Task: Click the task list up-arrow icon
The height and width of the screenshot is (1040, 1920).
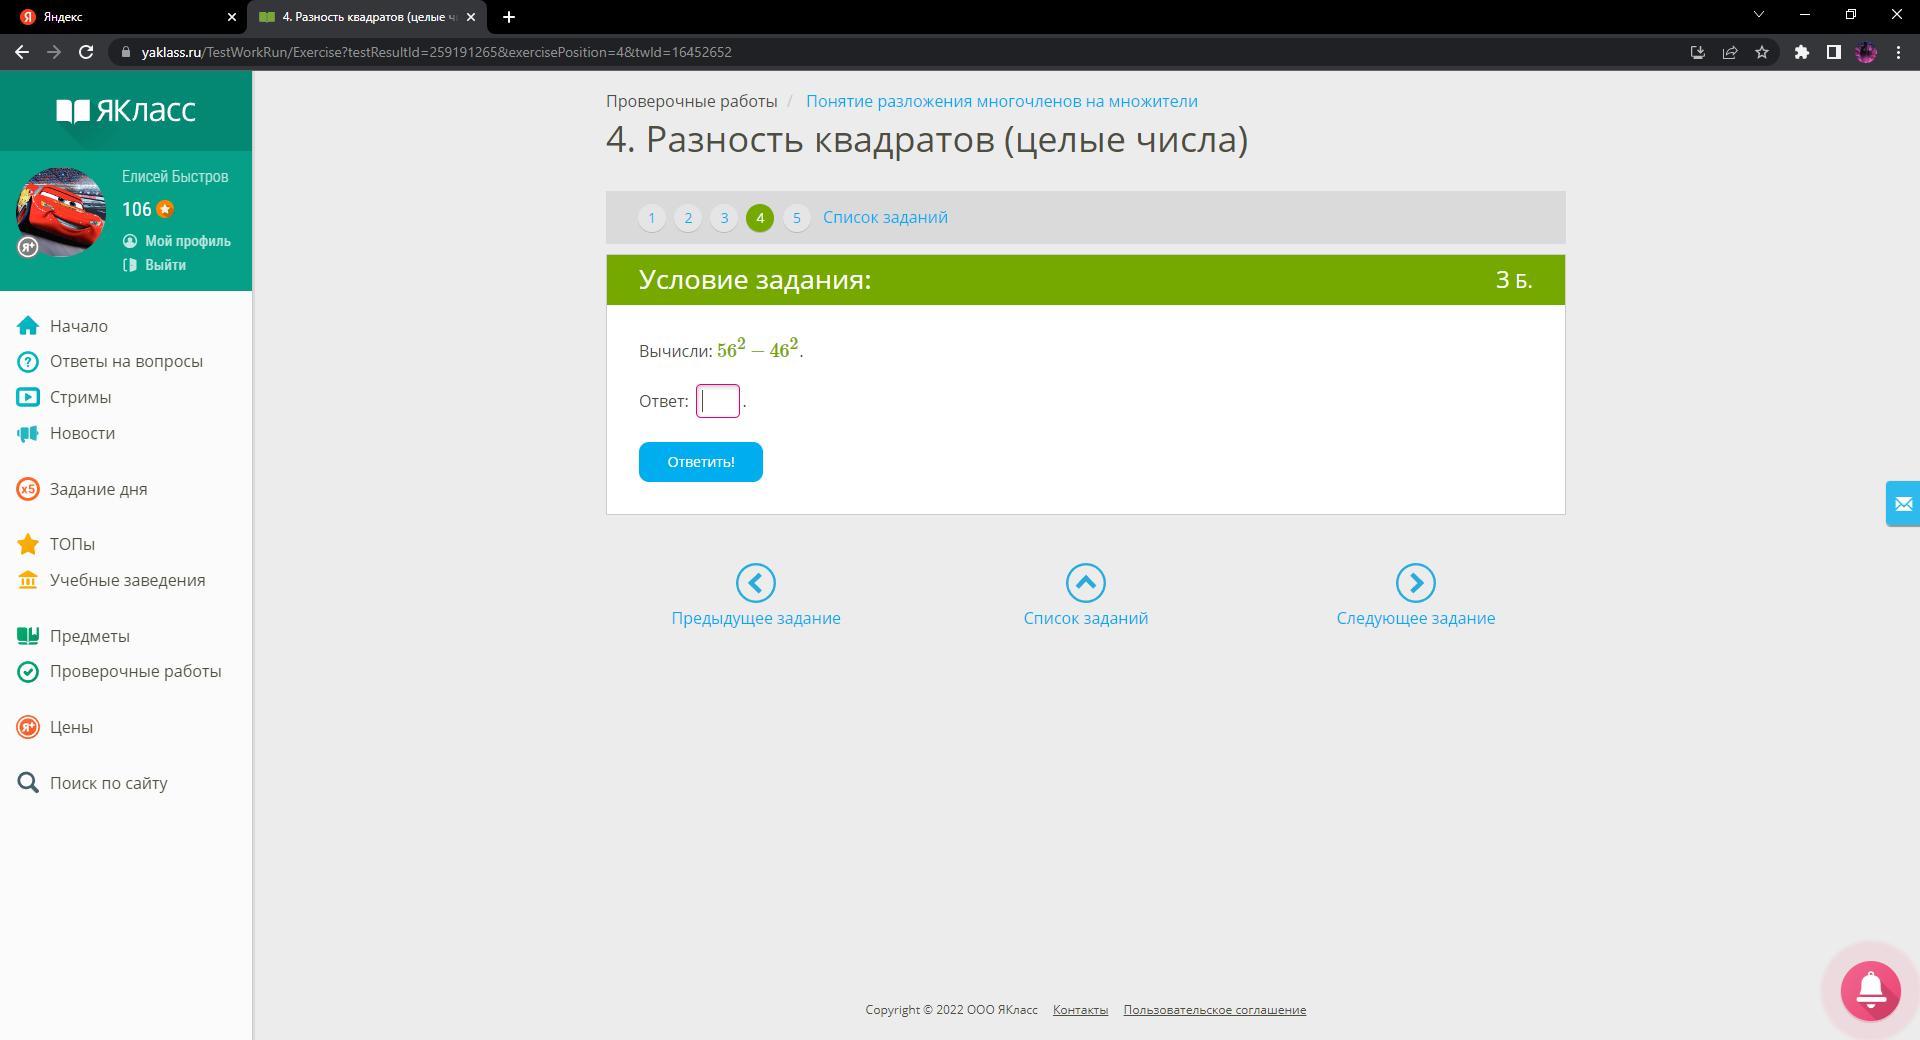Action: click(1085, 583)
